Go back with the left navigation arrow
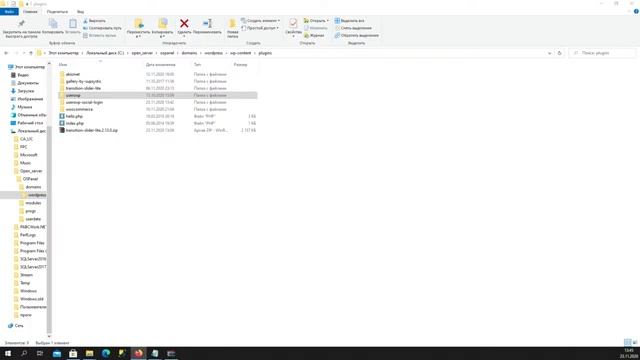The width and height of the screenshot is (640, 360). click(6, 53)
